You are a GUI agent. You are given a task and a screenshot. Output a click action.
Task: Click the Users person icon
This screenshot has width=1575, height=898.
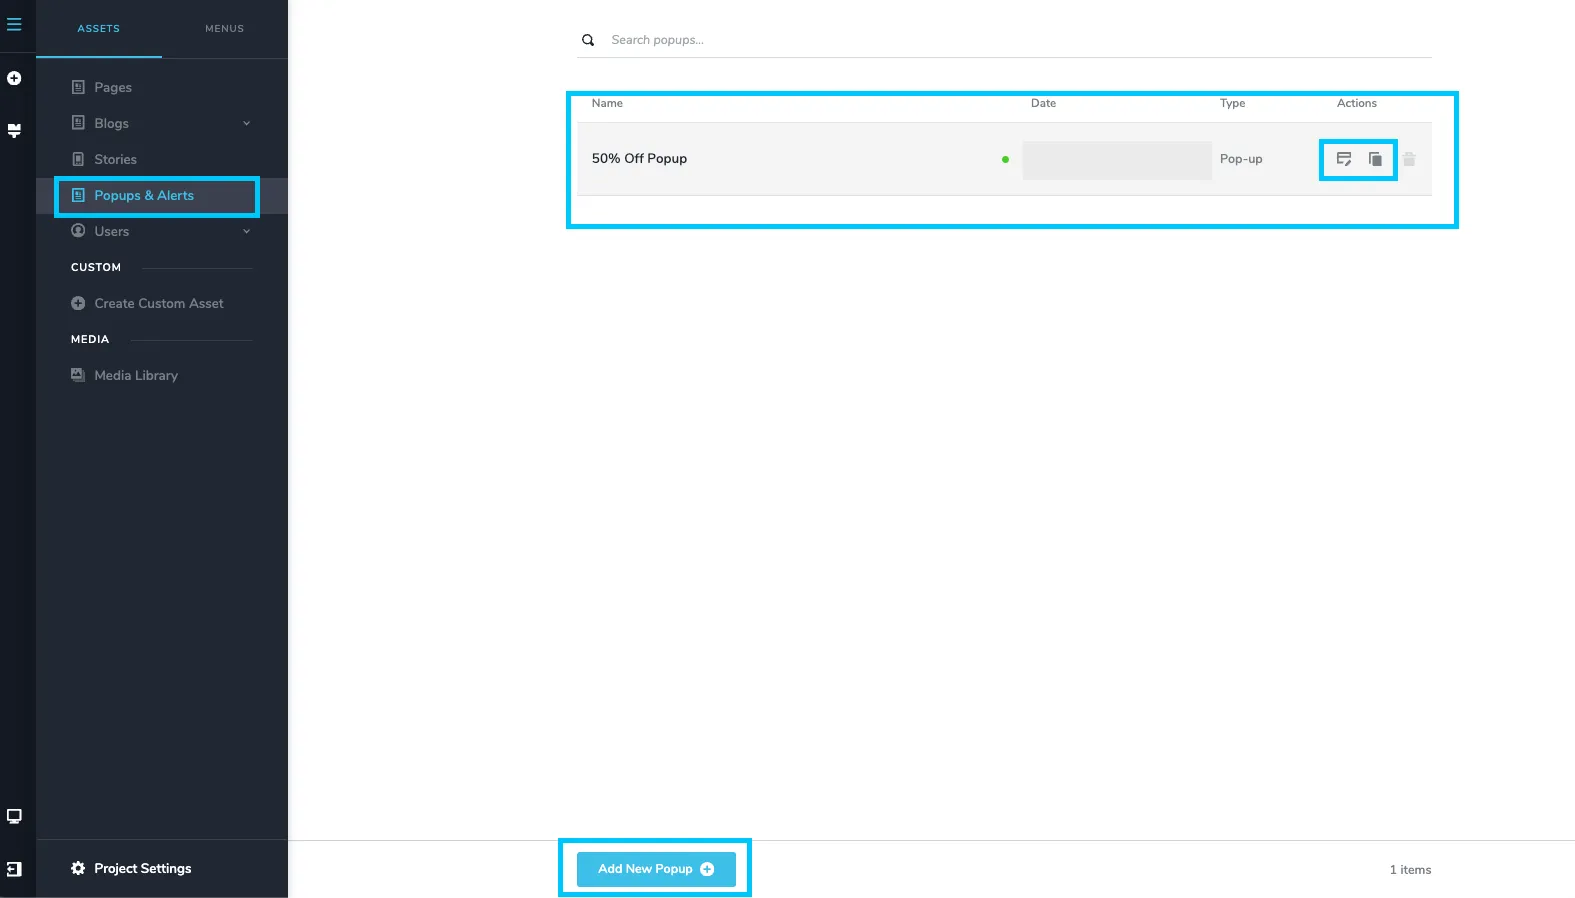click(78, 231)
